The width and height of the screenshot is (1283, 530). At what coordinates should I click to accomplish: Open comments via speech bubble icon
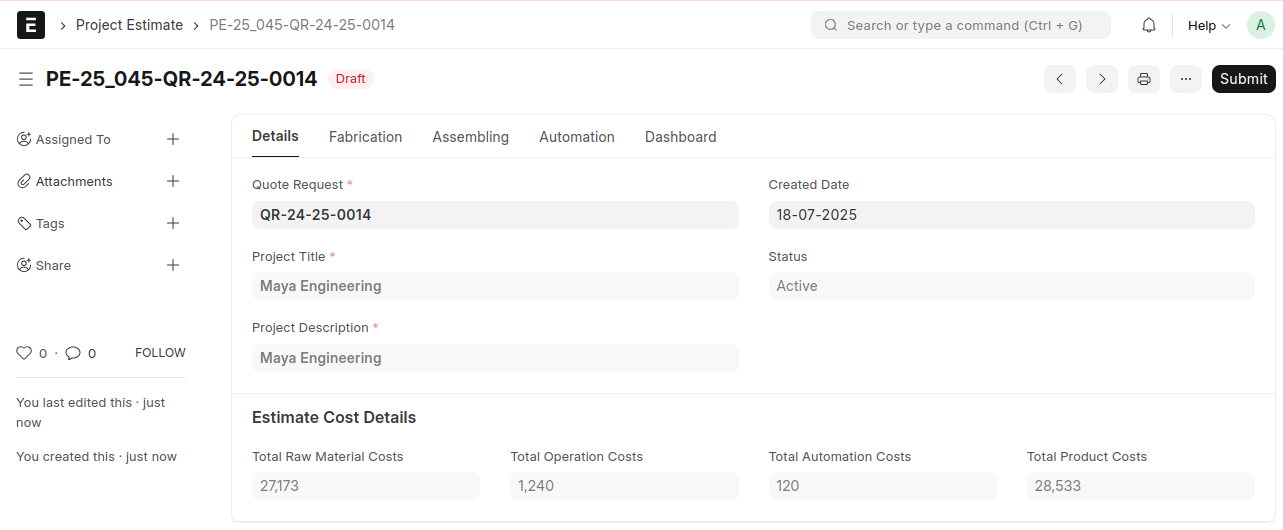[73, 353]
